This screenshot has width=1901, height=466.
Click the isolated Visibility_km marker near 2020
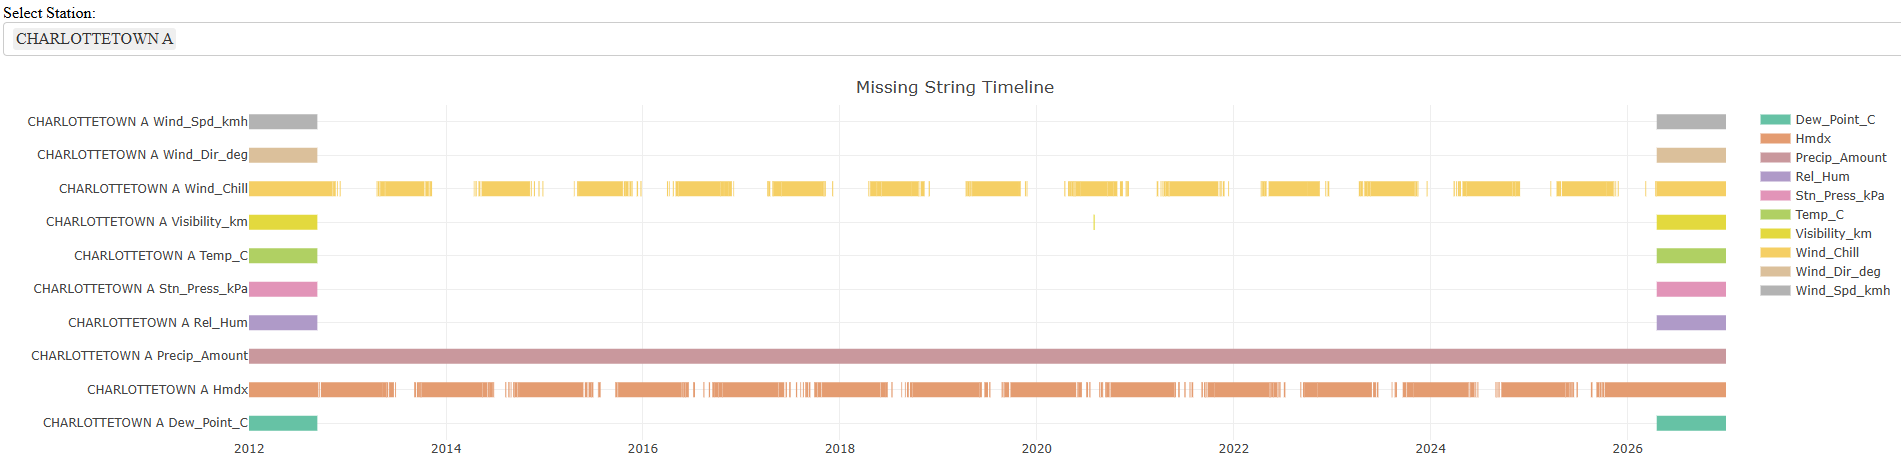click(x=1094, y=222)
